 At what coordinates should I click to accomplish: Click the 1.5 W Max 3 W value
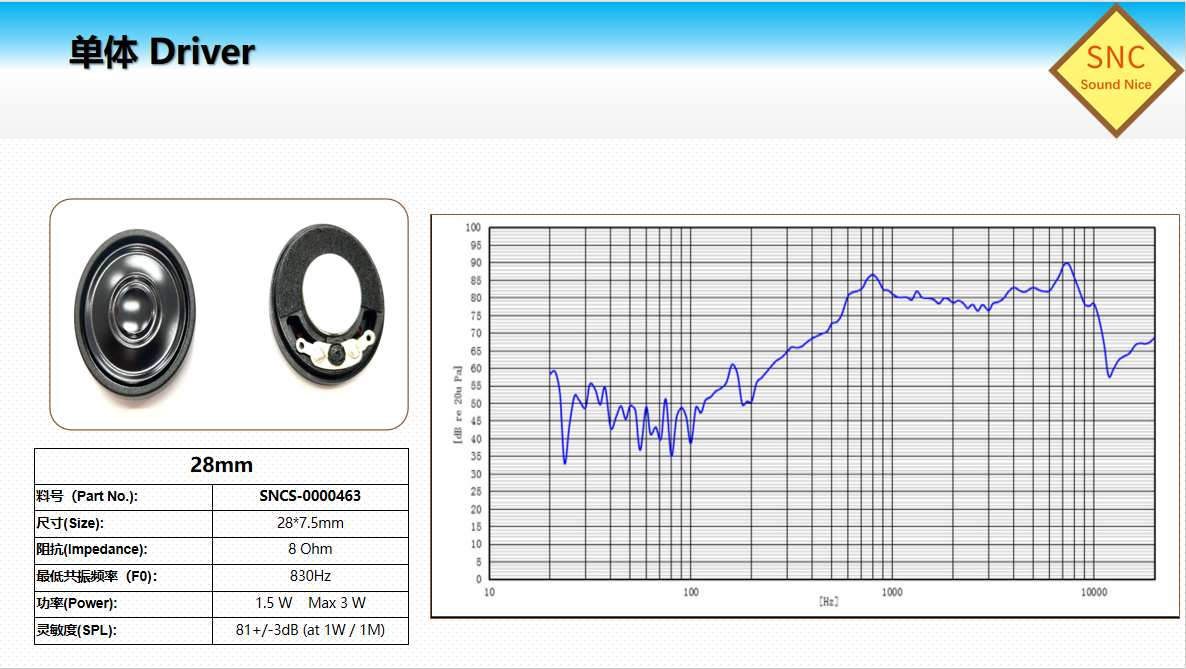coord(310,603)
